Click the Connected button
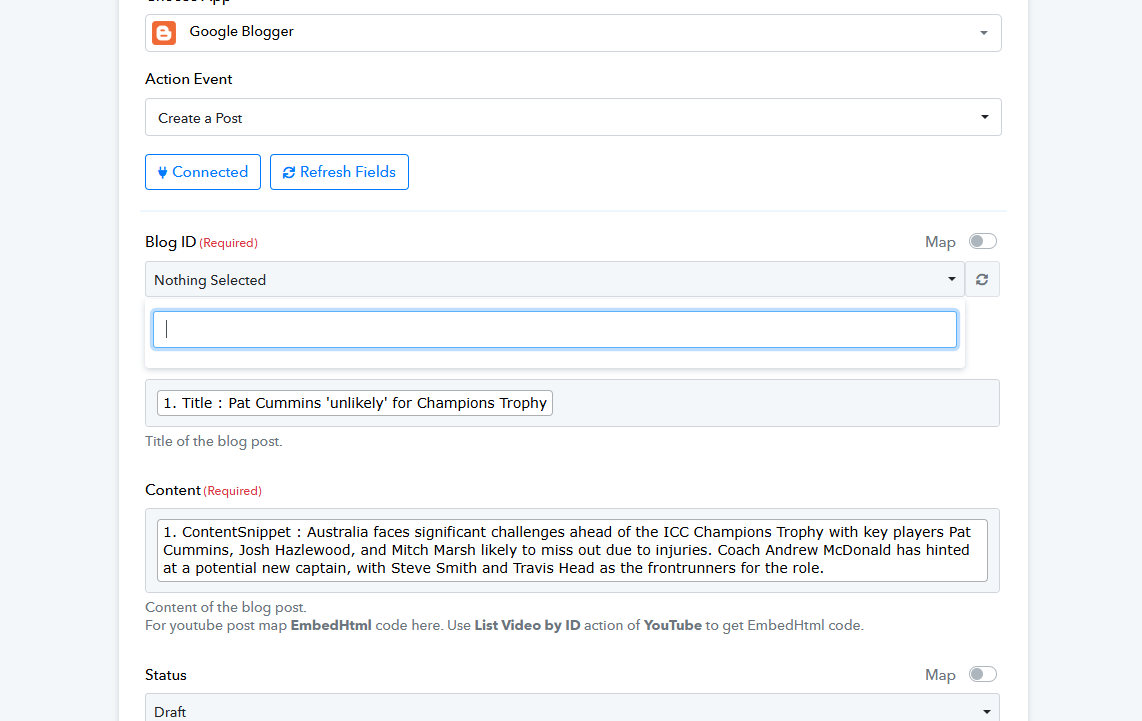This screenshot has height=721, width=1142. tap(202, 172)
